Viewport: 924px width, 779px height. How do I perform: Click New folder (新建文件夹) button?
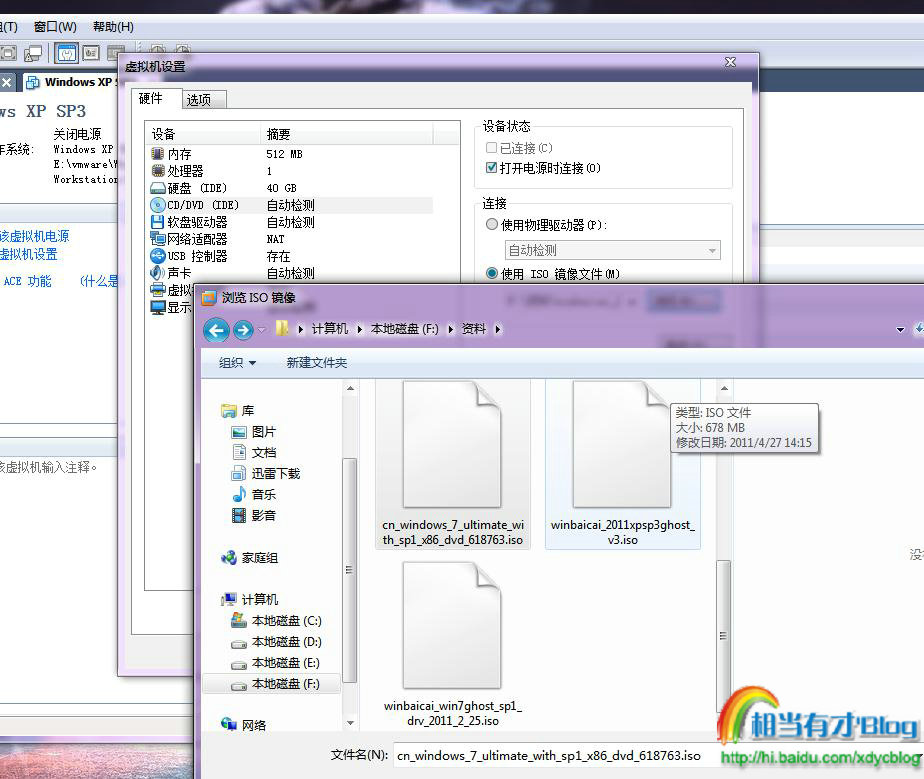(x=316, y=363)
